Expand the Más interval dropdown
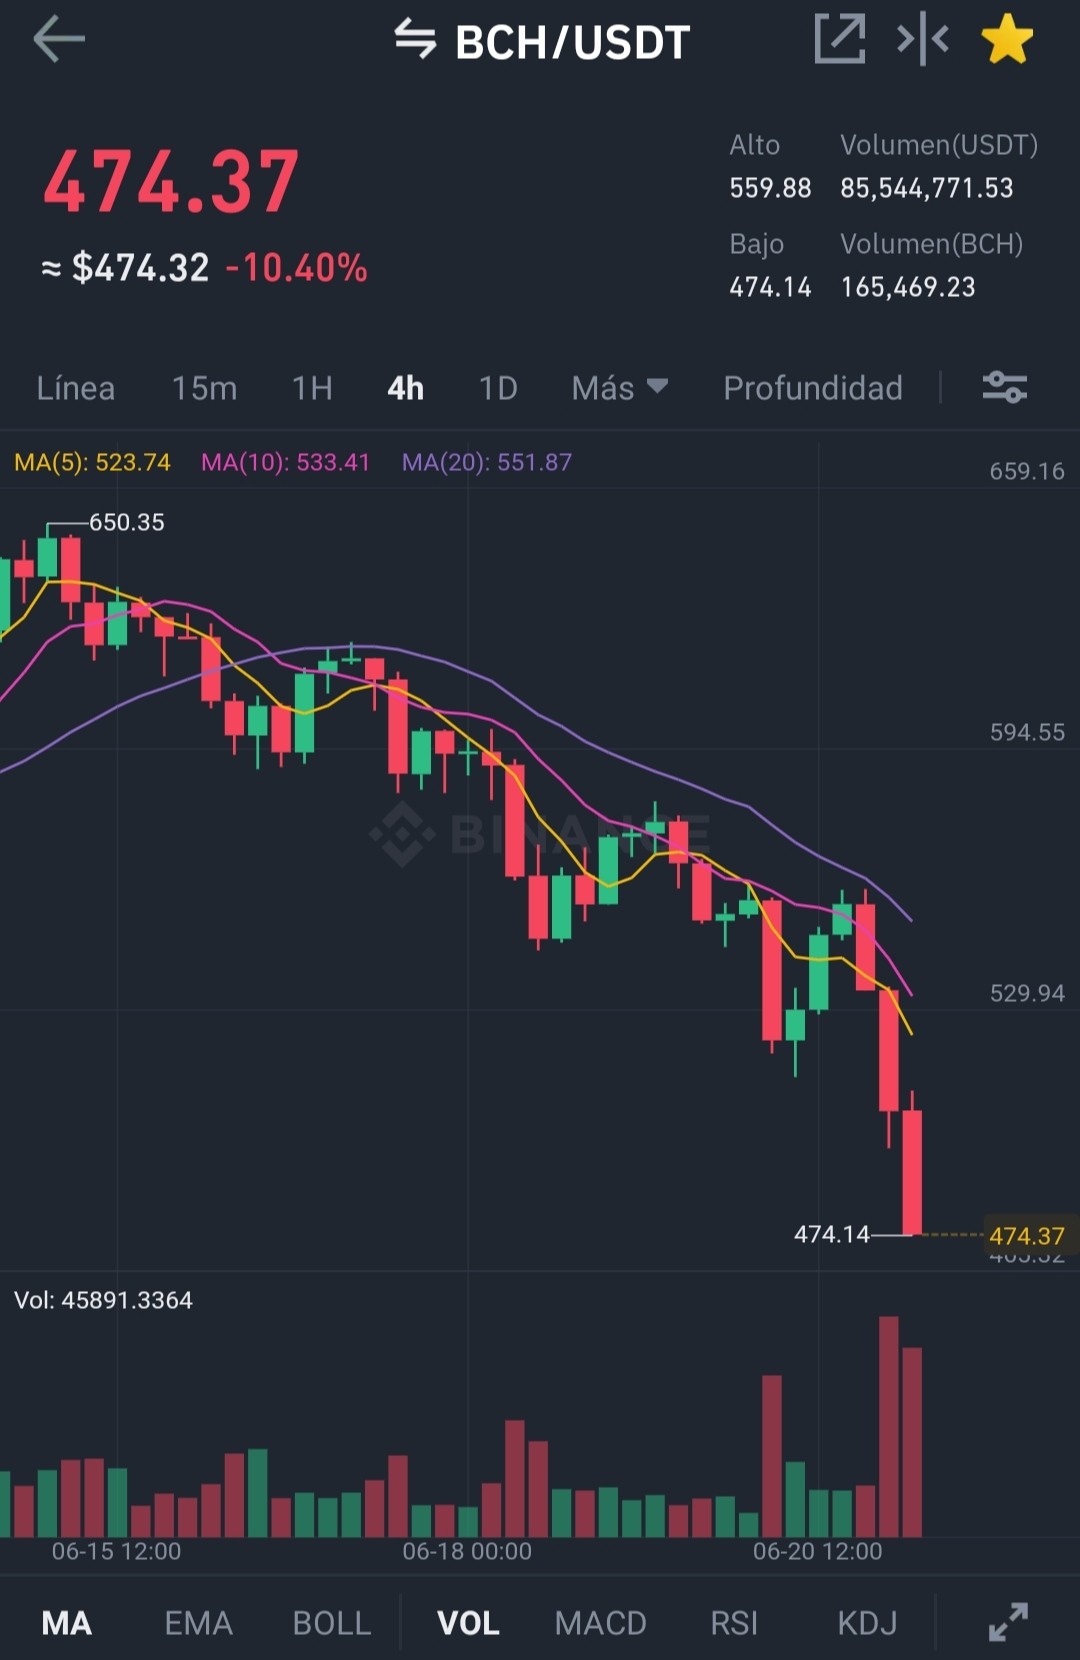Viewport: 1080px width, 1660px height. point(619,388)
